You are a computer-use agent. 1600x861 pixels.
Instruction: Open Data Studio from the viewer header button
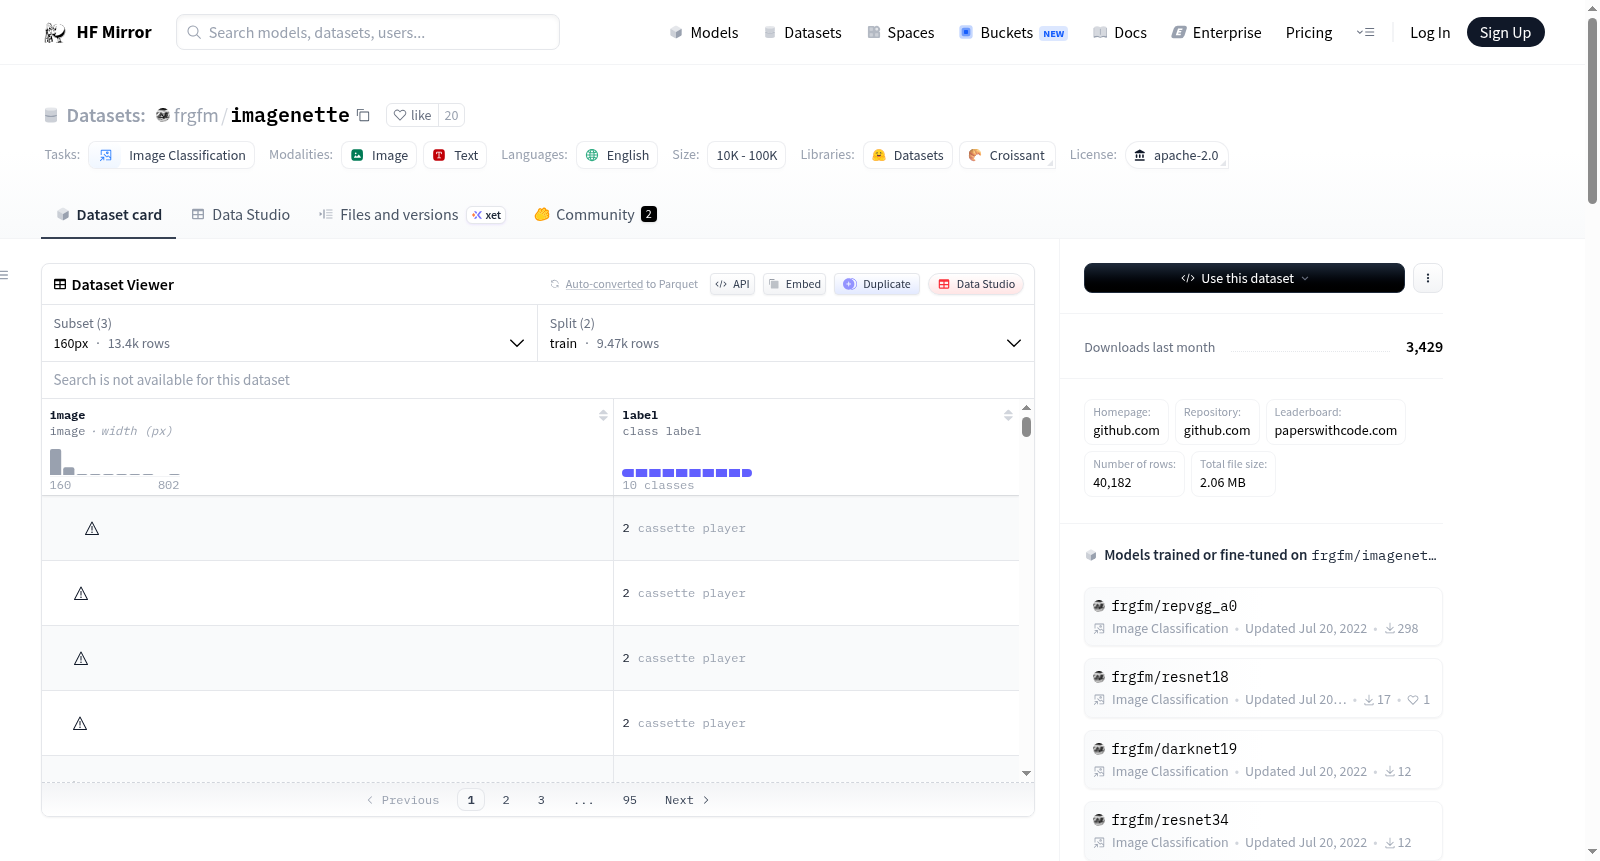(976, 284)
